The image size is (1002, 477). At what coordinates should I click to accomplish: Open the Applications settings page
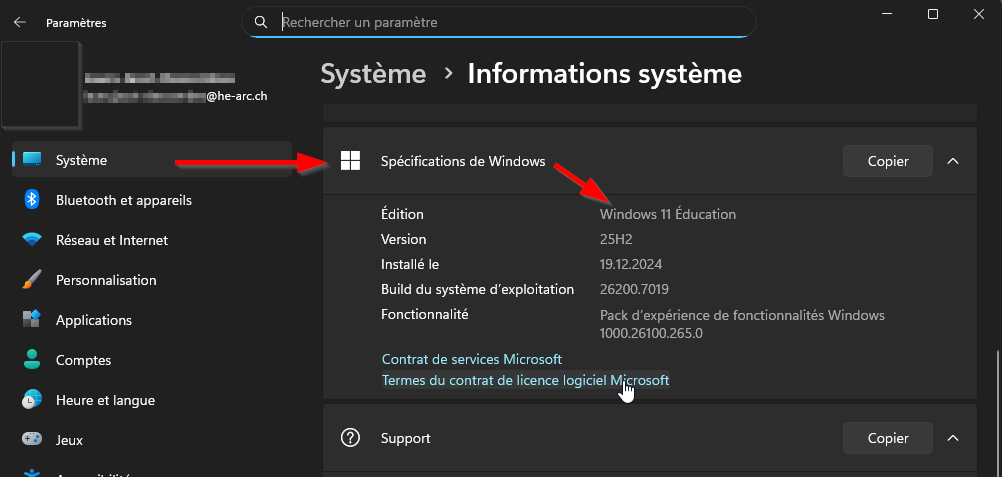[93, 320]
